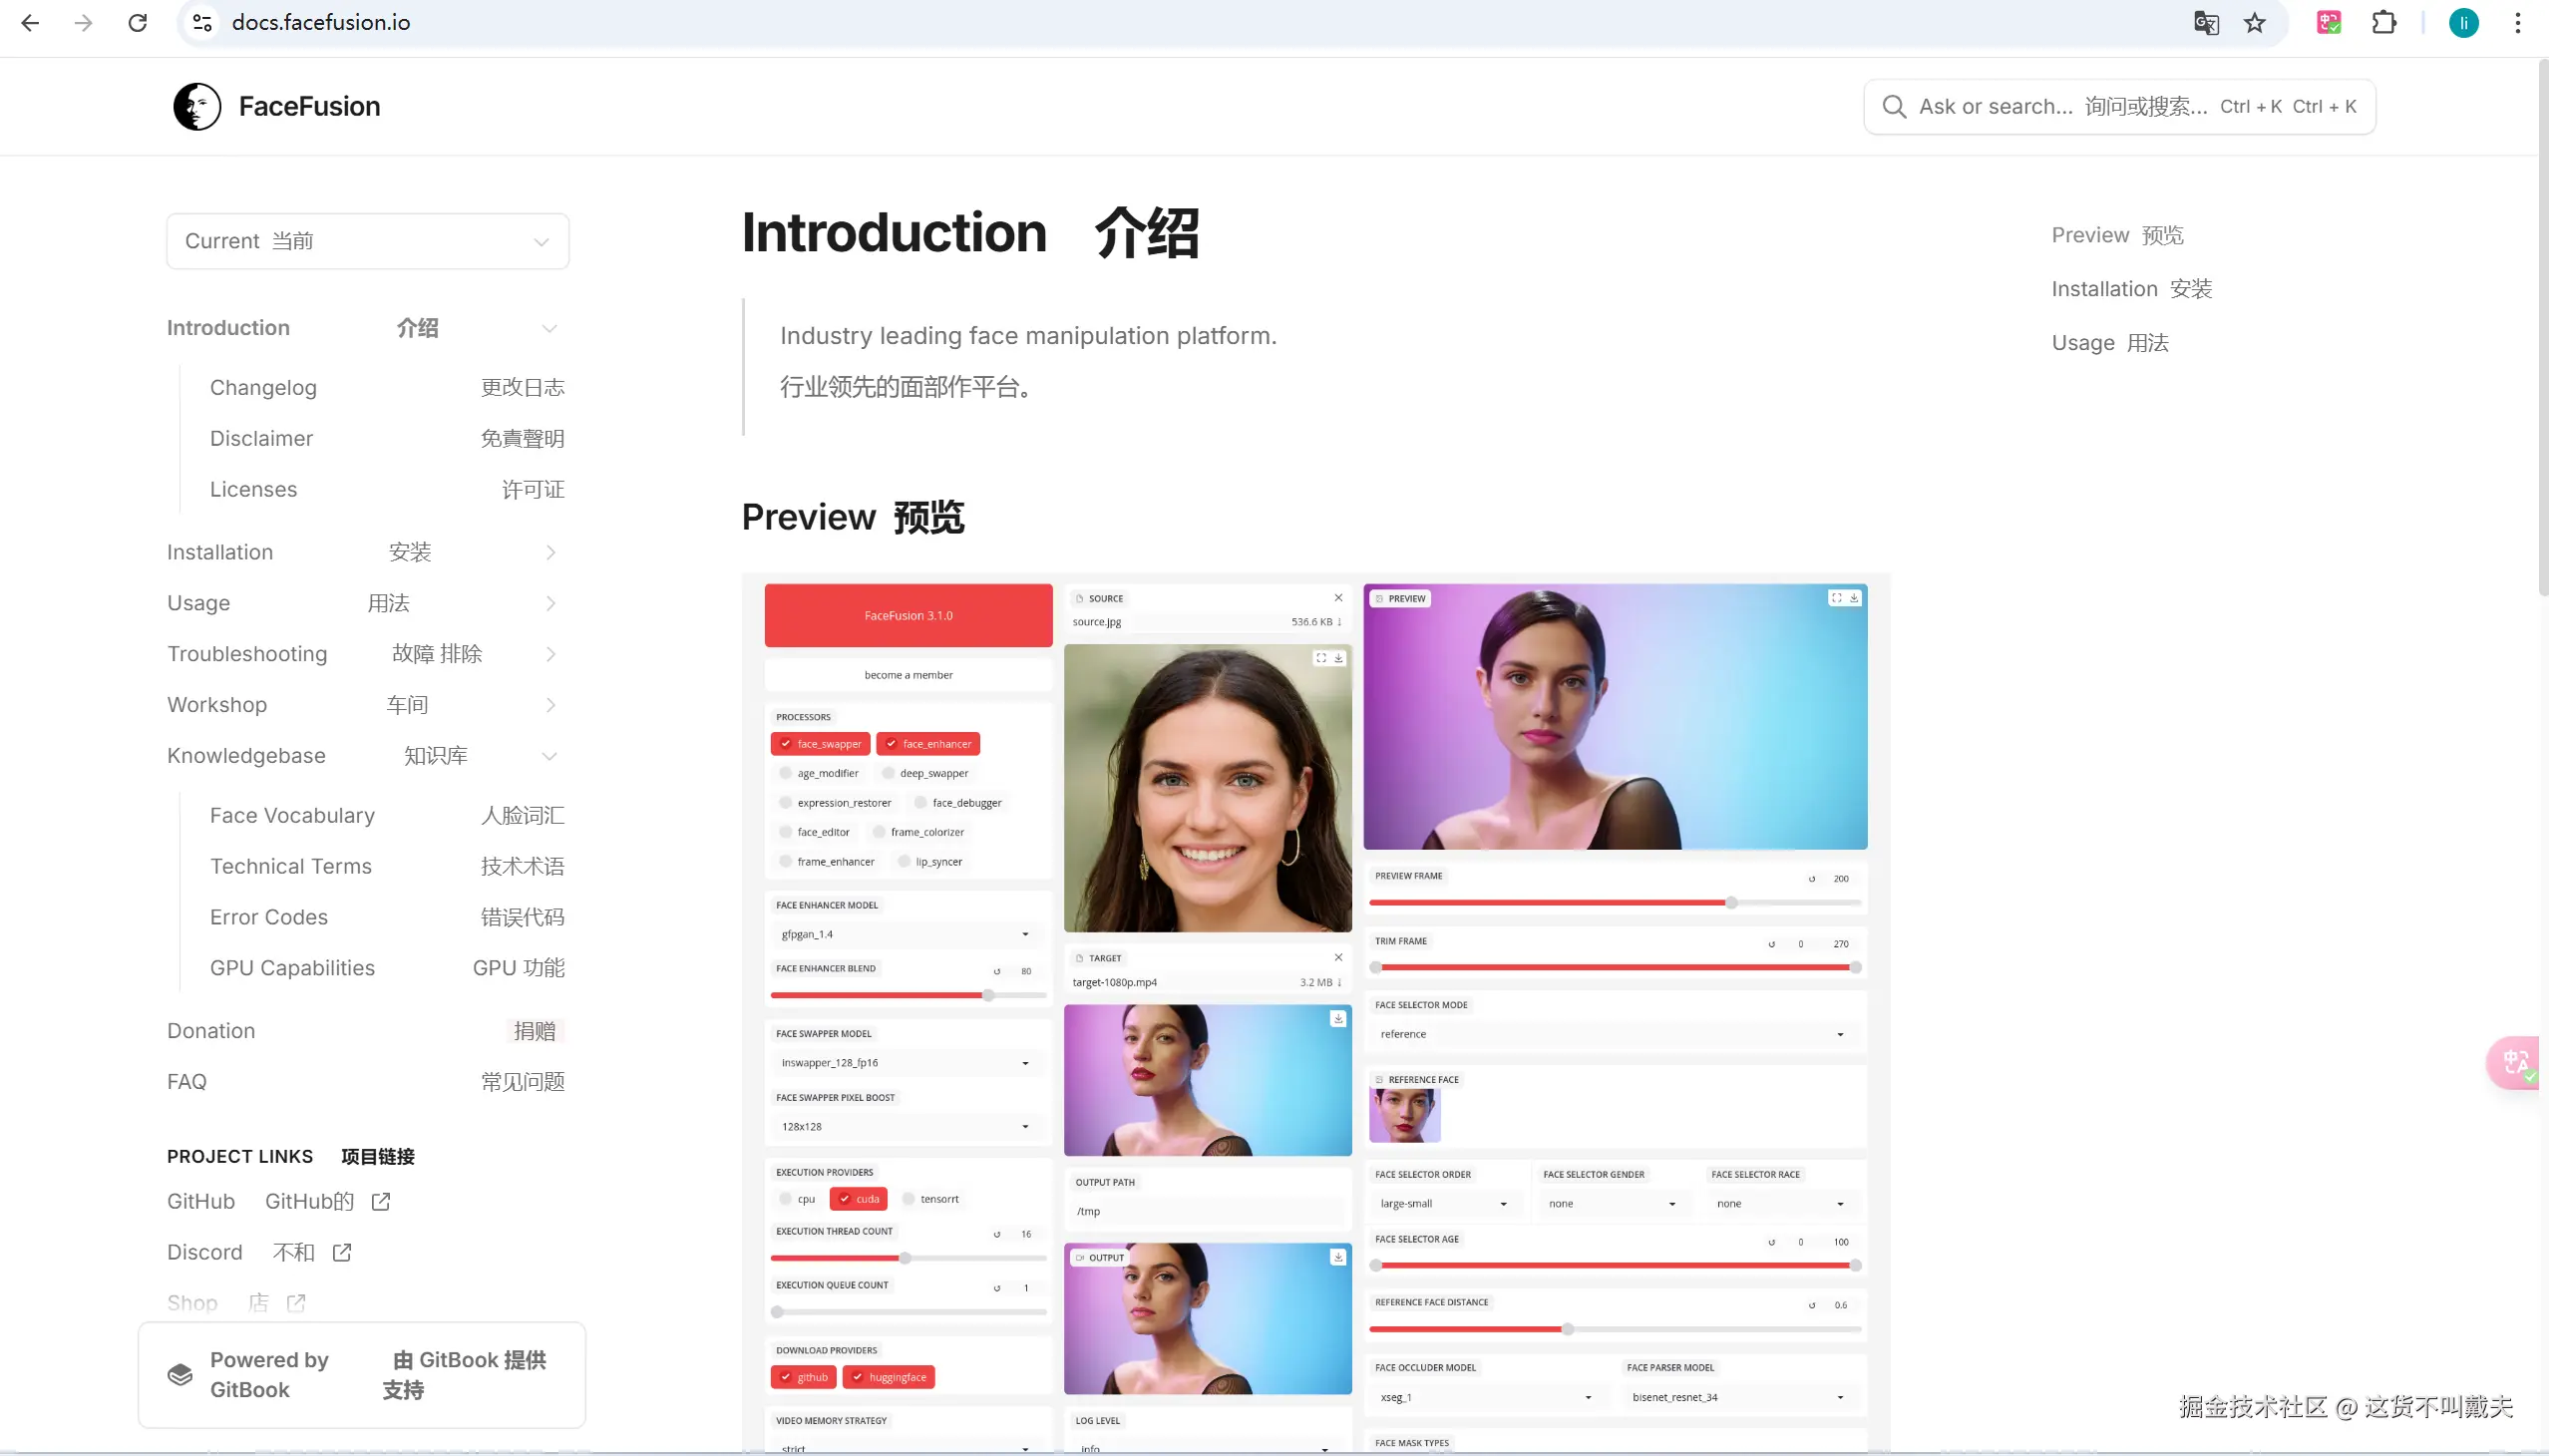The image size is (2549, 1456).
Task: Click the GitHub external link icon
Action: pyautogui.click(x=381, y=1201)
